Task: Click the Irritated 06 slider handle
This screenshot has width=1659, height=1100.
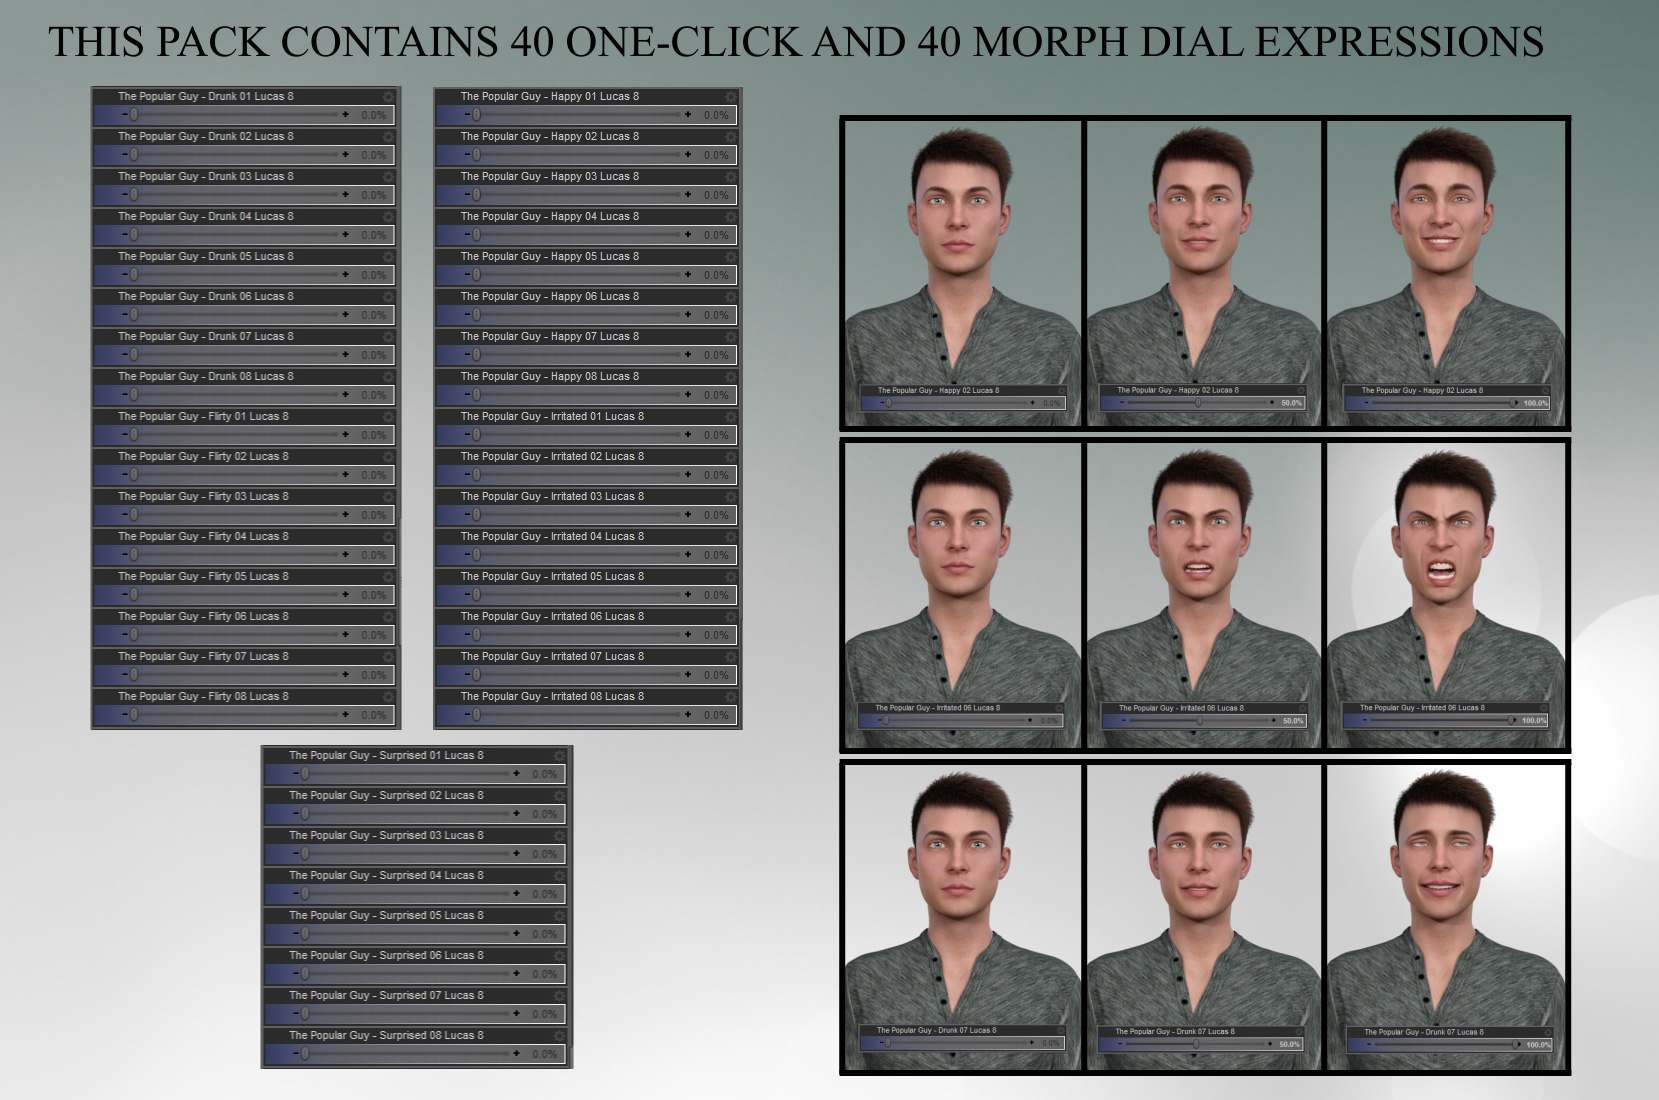Action: (477, 635)
